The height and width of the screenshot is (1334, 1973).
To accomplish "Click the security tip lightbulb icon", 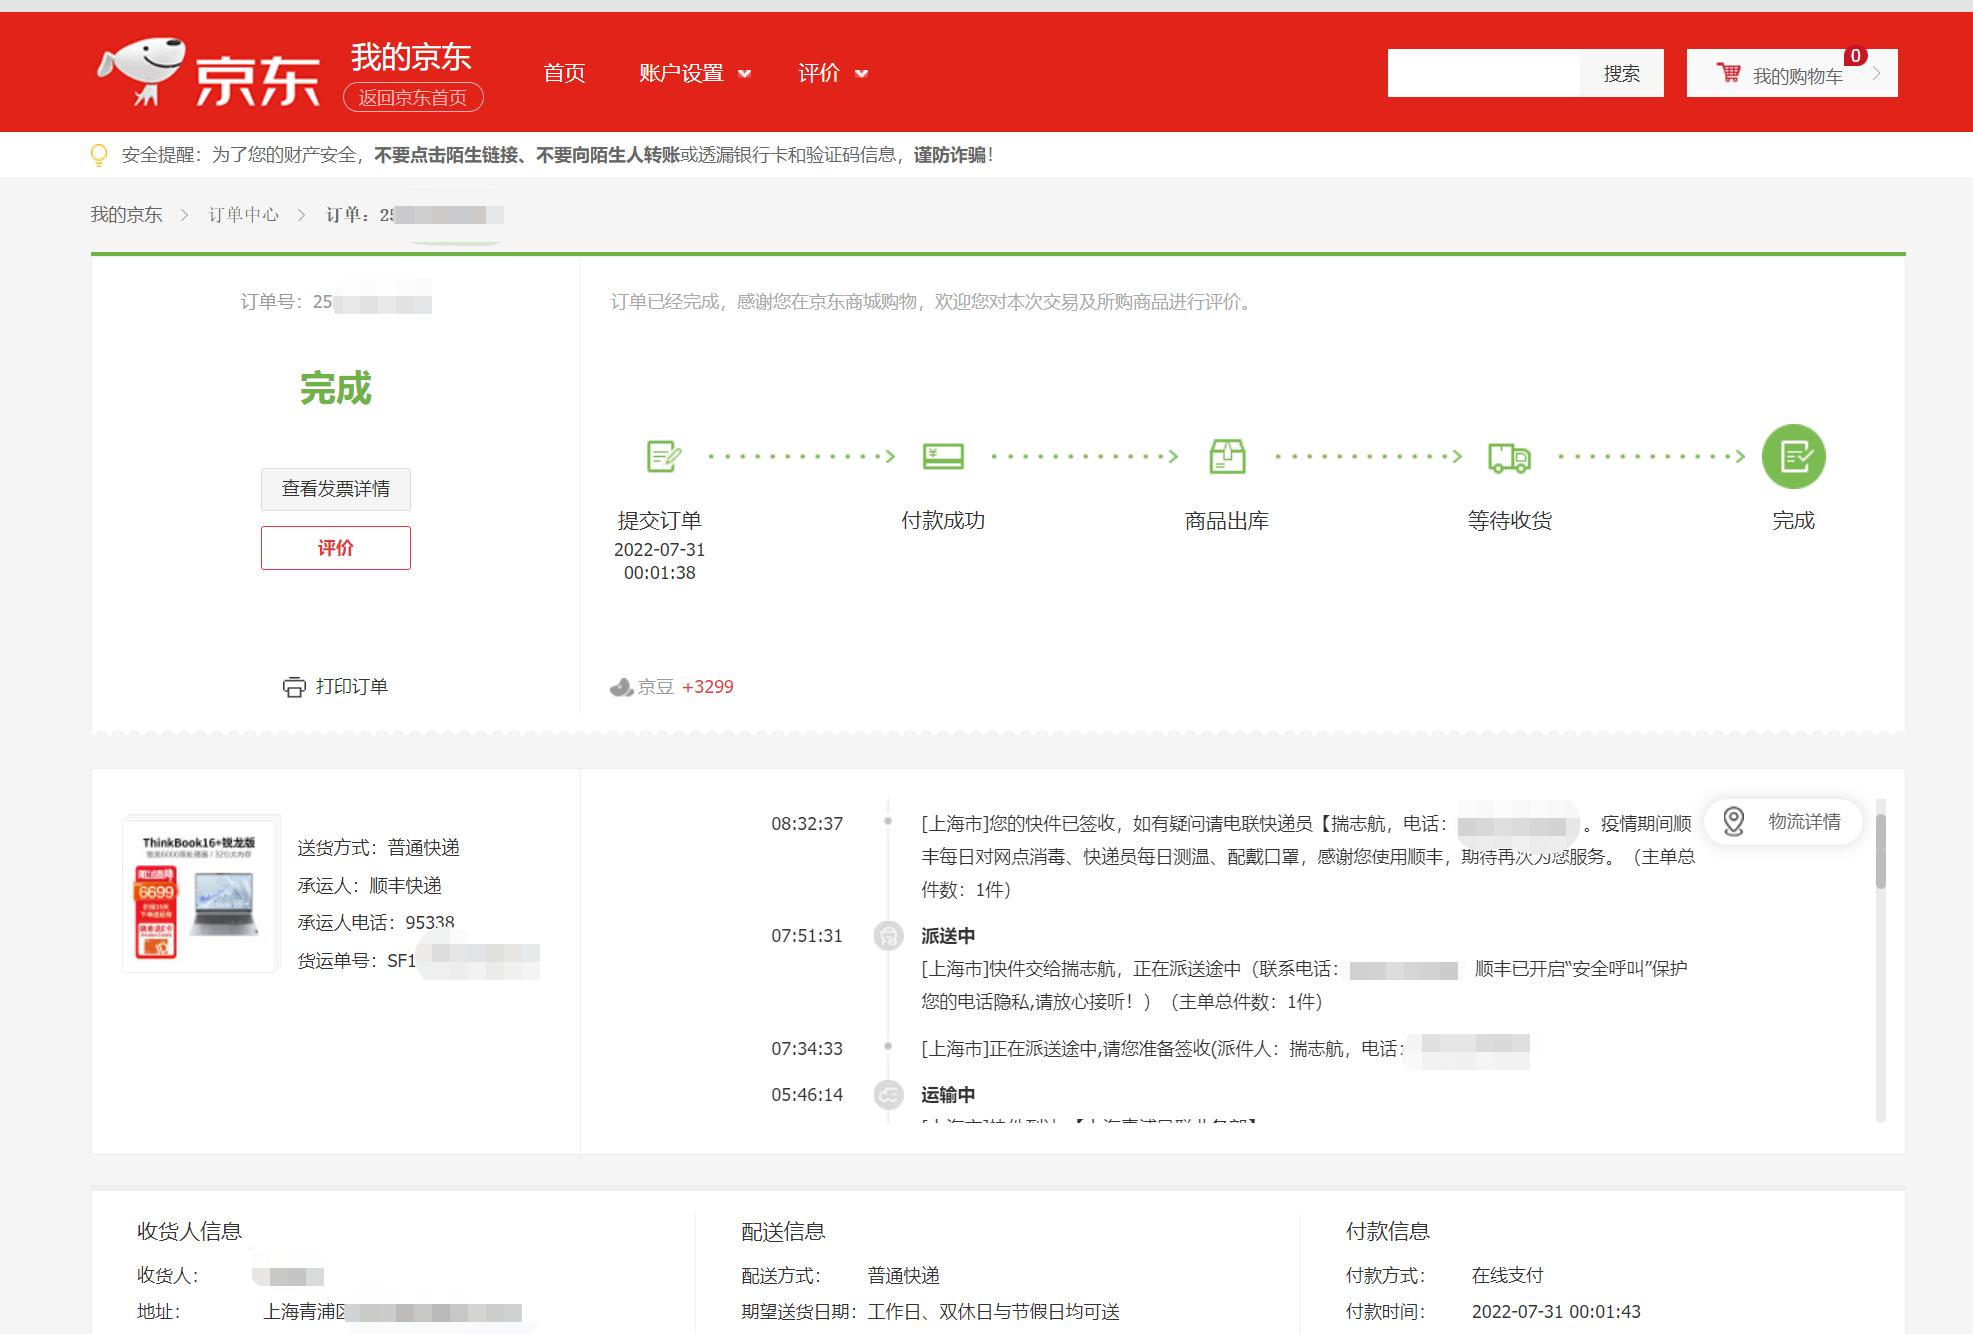I will [99, 155].
